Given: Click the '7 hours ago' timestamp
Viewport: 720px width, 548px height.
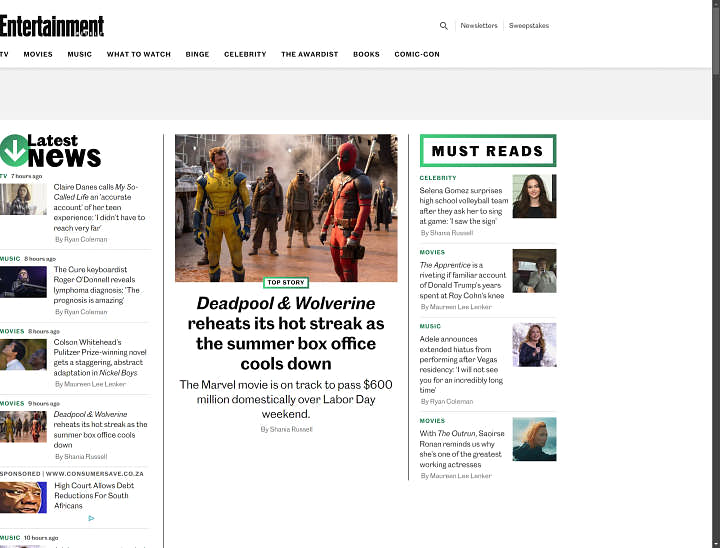Looking at the screenshot, I should (x=27, y=176).
